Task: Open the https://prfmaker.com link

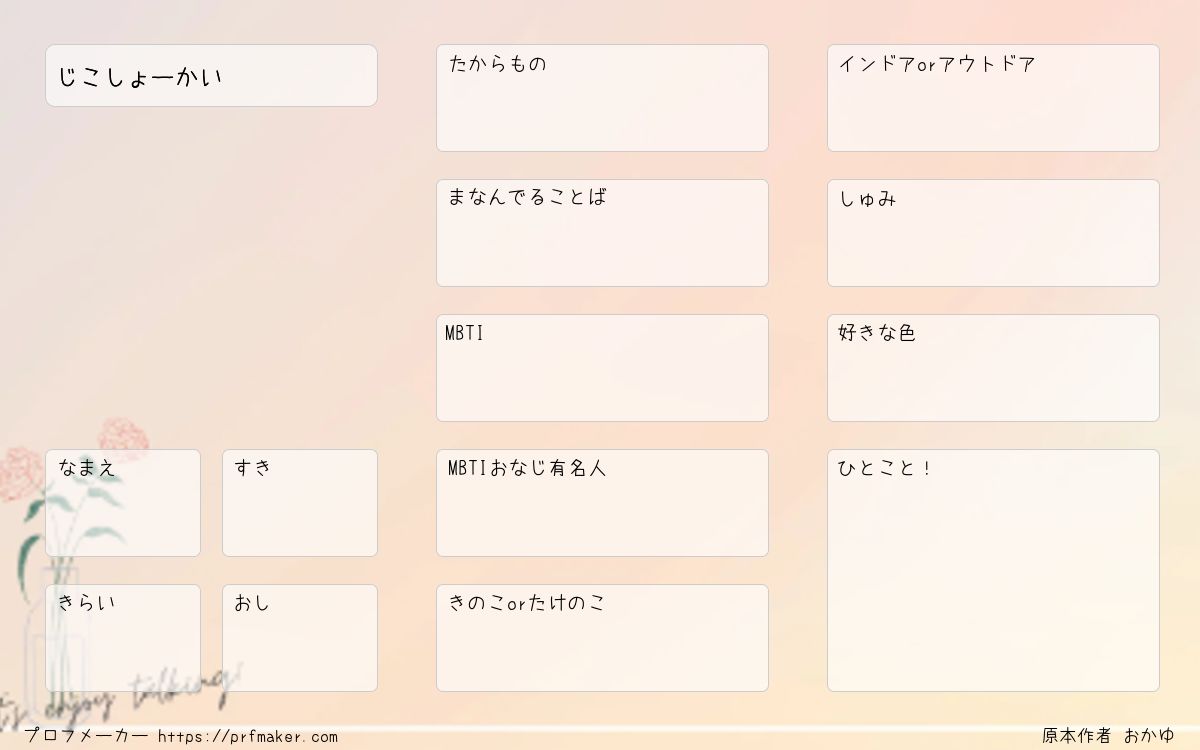Action: [248, 737]
